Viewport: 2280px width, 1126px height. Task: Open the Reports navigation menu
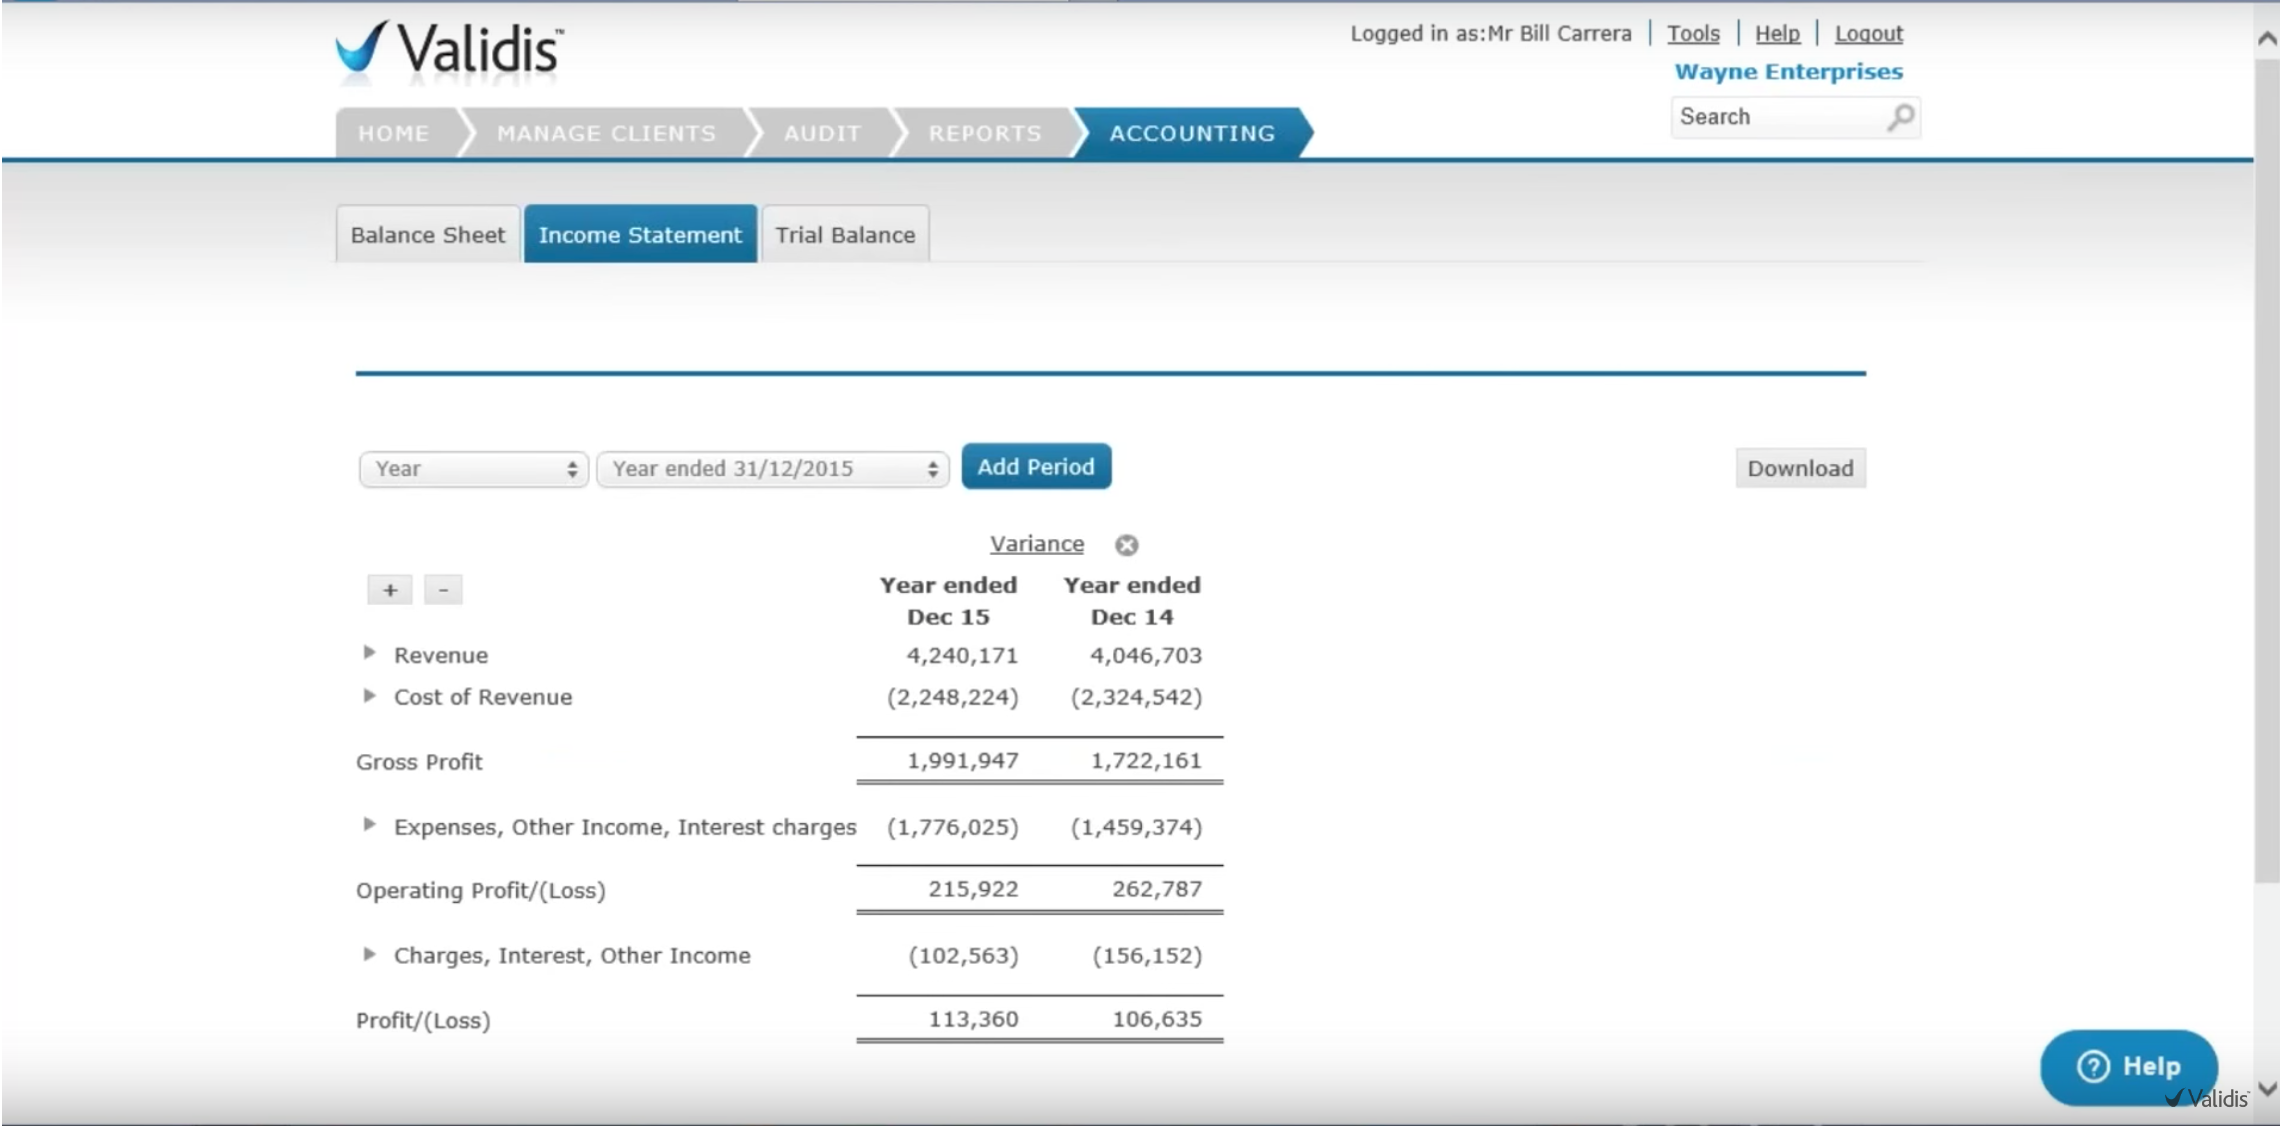pos(984,134)
